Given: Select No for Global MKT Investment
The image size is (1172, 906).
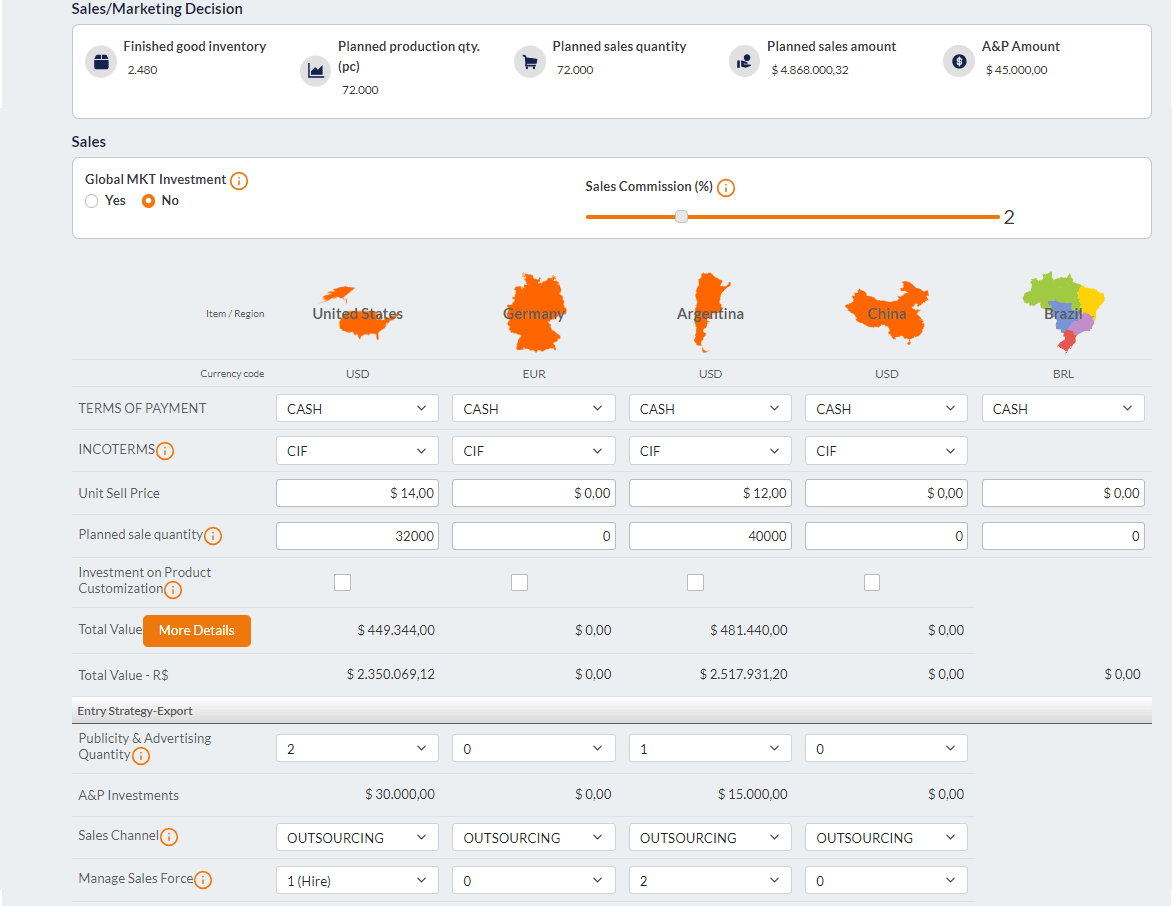Looking at the screenshot, I should 149,201.
